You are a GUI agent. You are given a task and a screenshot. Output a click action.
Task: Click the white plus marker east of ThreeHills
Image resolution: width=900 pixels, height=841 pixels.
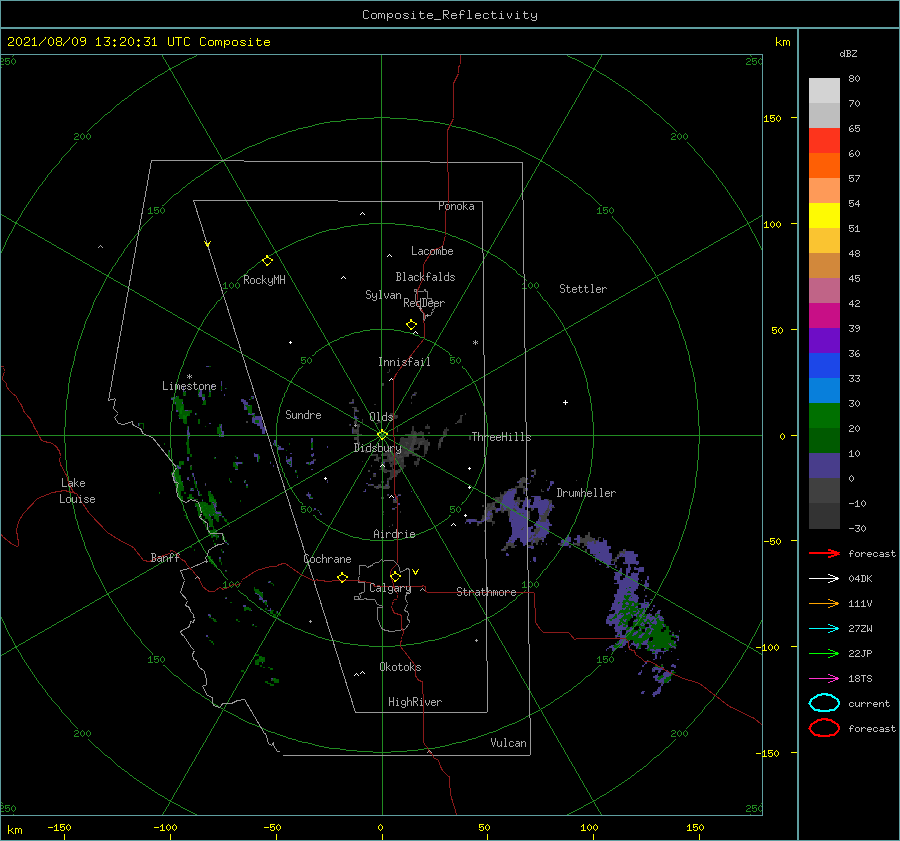[565, 402]
